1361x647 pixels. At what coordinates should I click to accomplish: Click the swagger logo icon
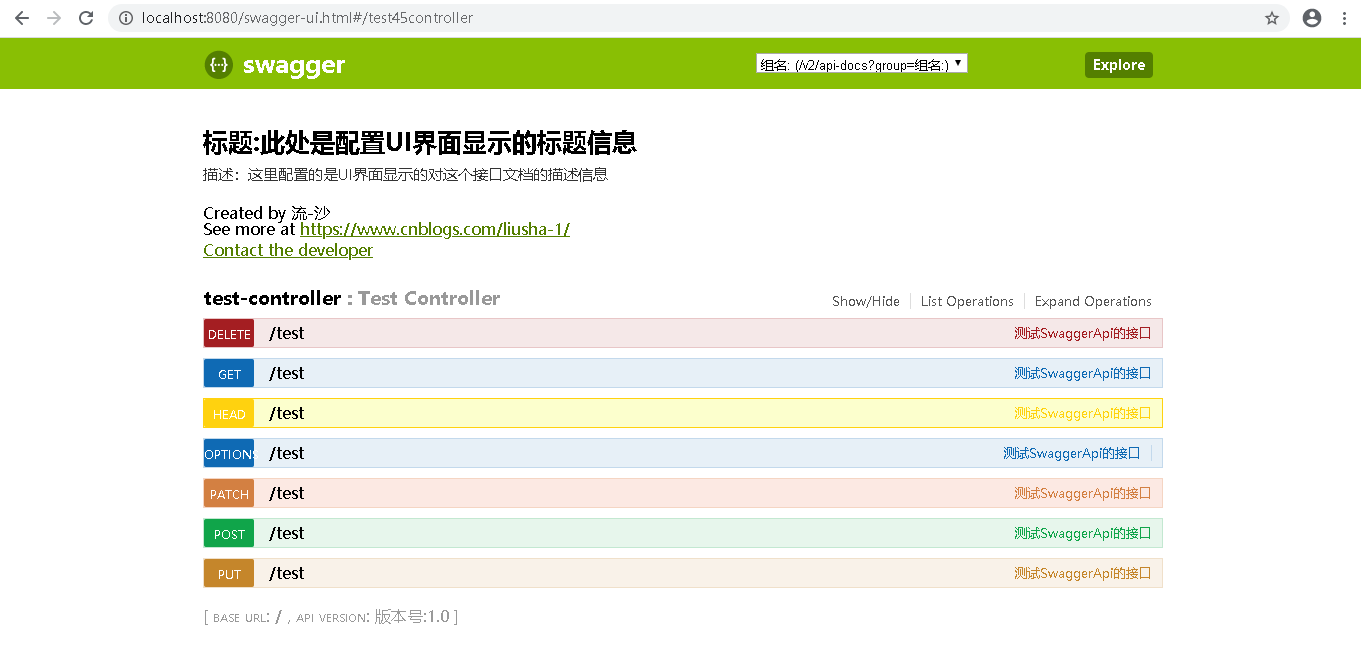coord(219,65)
